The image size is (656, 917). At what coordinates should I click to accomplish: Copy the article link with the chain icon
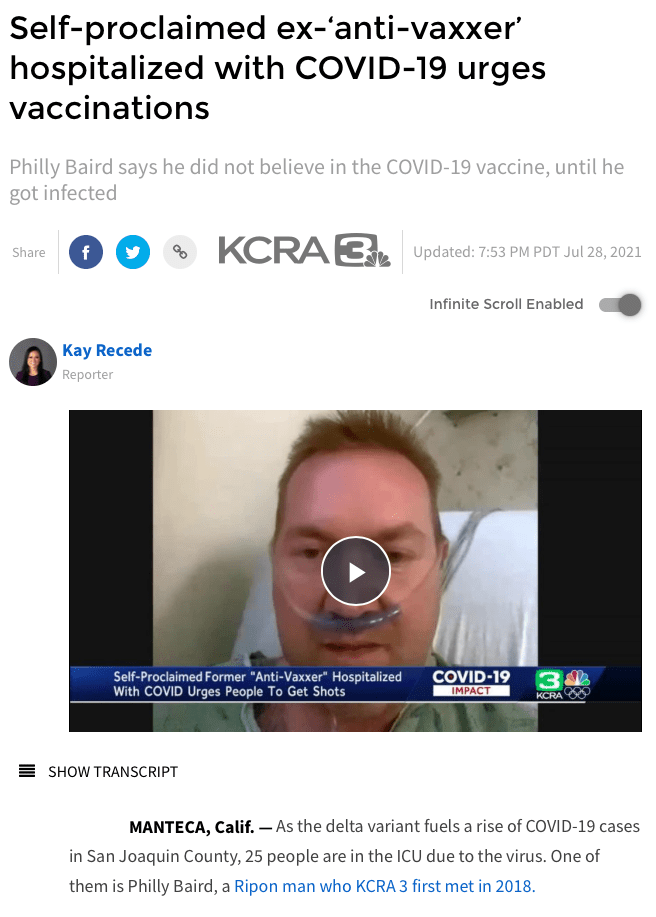click(179, 252)
